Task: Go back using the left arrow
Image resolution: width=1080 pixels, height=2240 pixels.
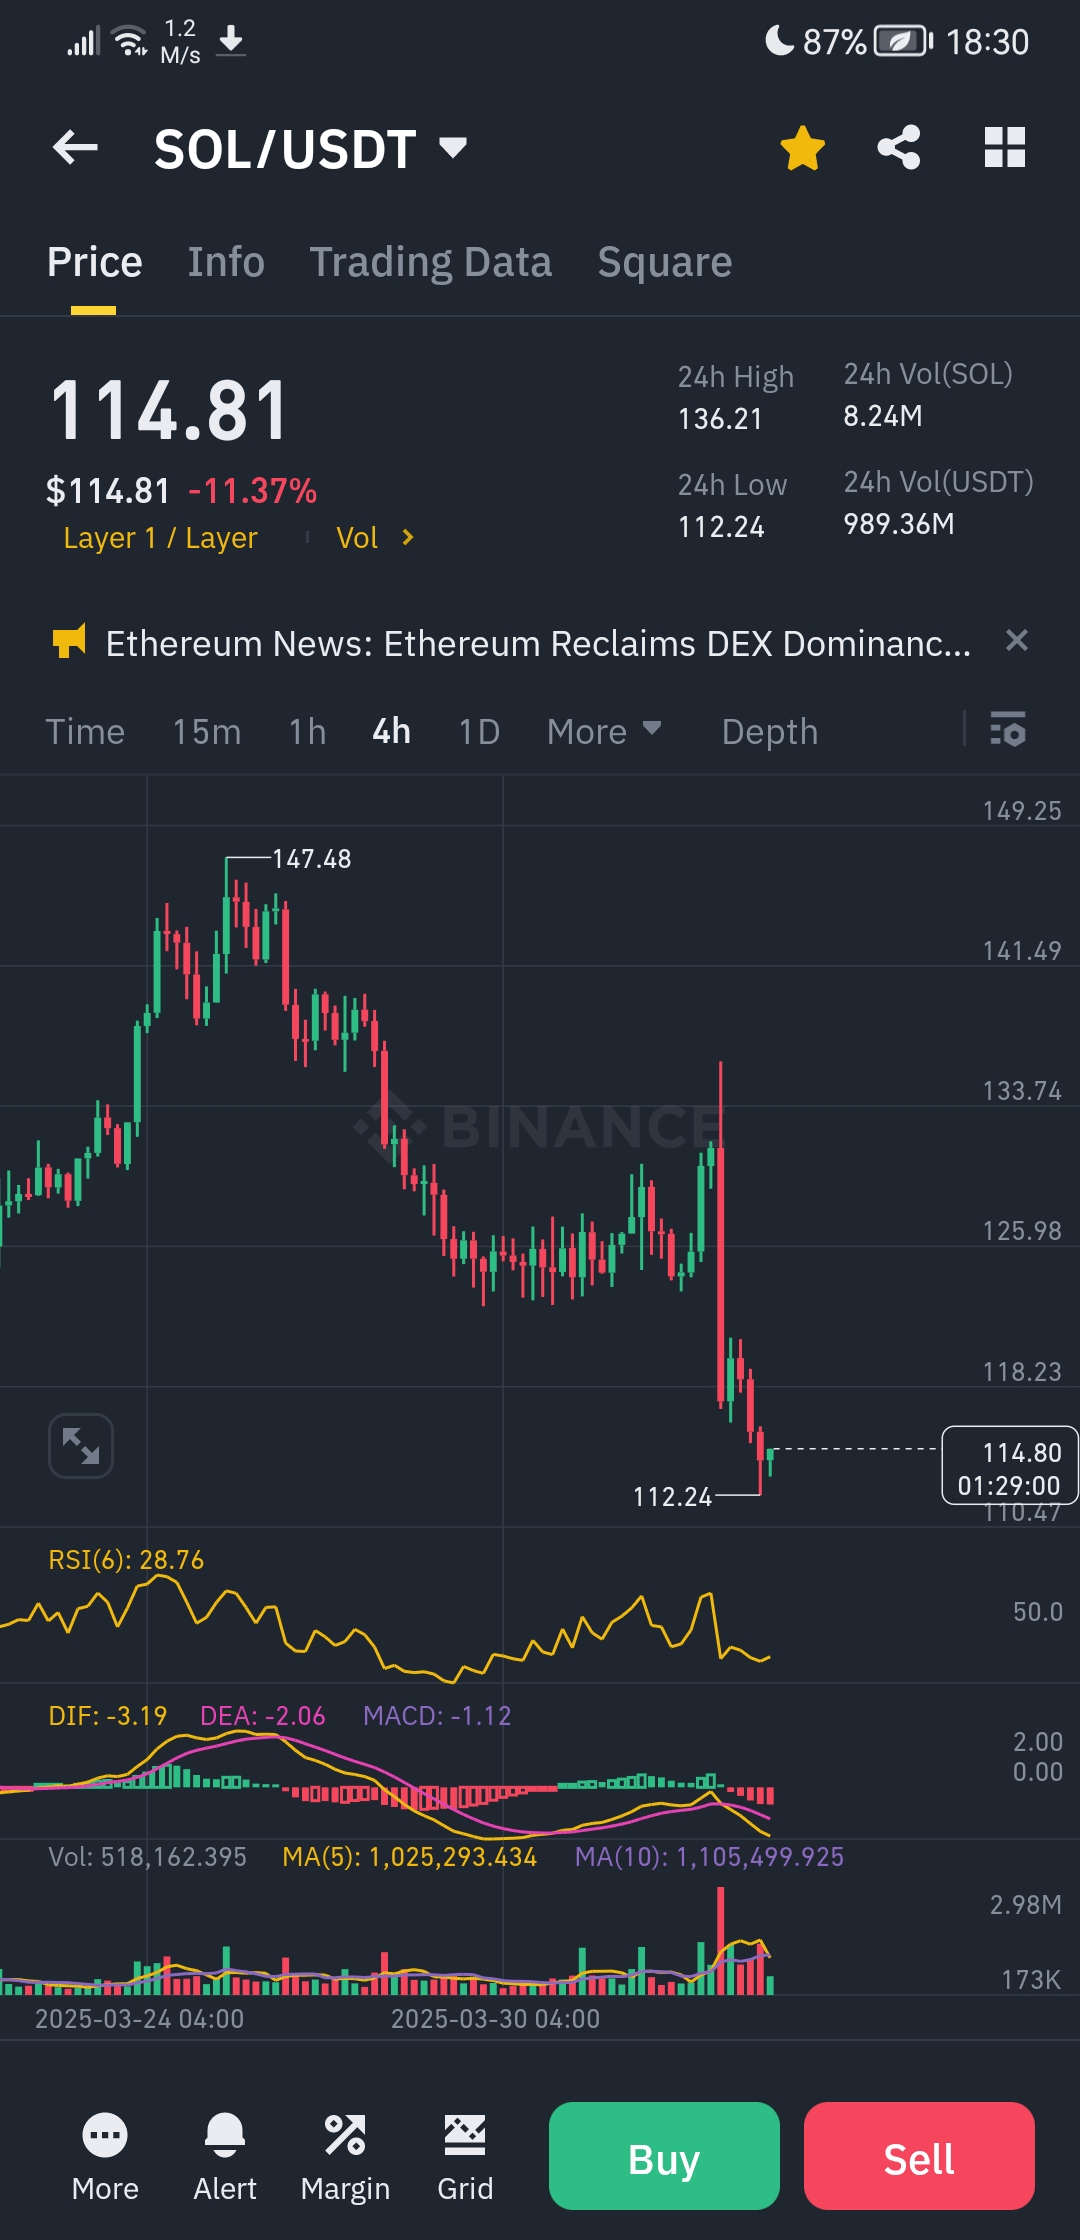Action: pyautogui.click(x=75, y=148)
